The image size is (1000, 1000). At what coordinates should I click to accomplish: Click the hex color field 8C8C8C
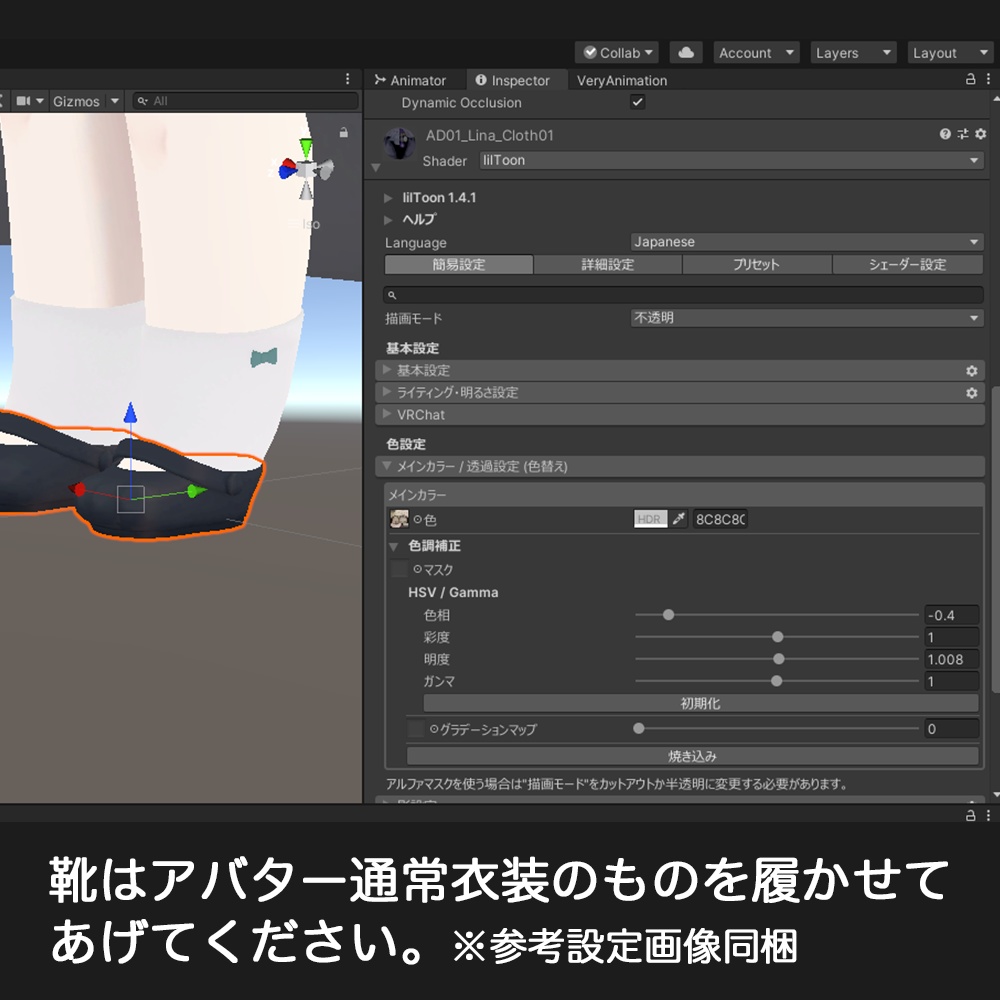click(719, 519)
